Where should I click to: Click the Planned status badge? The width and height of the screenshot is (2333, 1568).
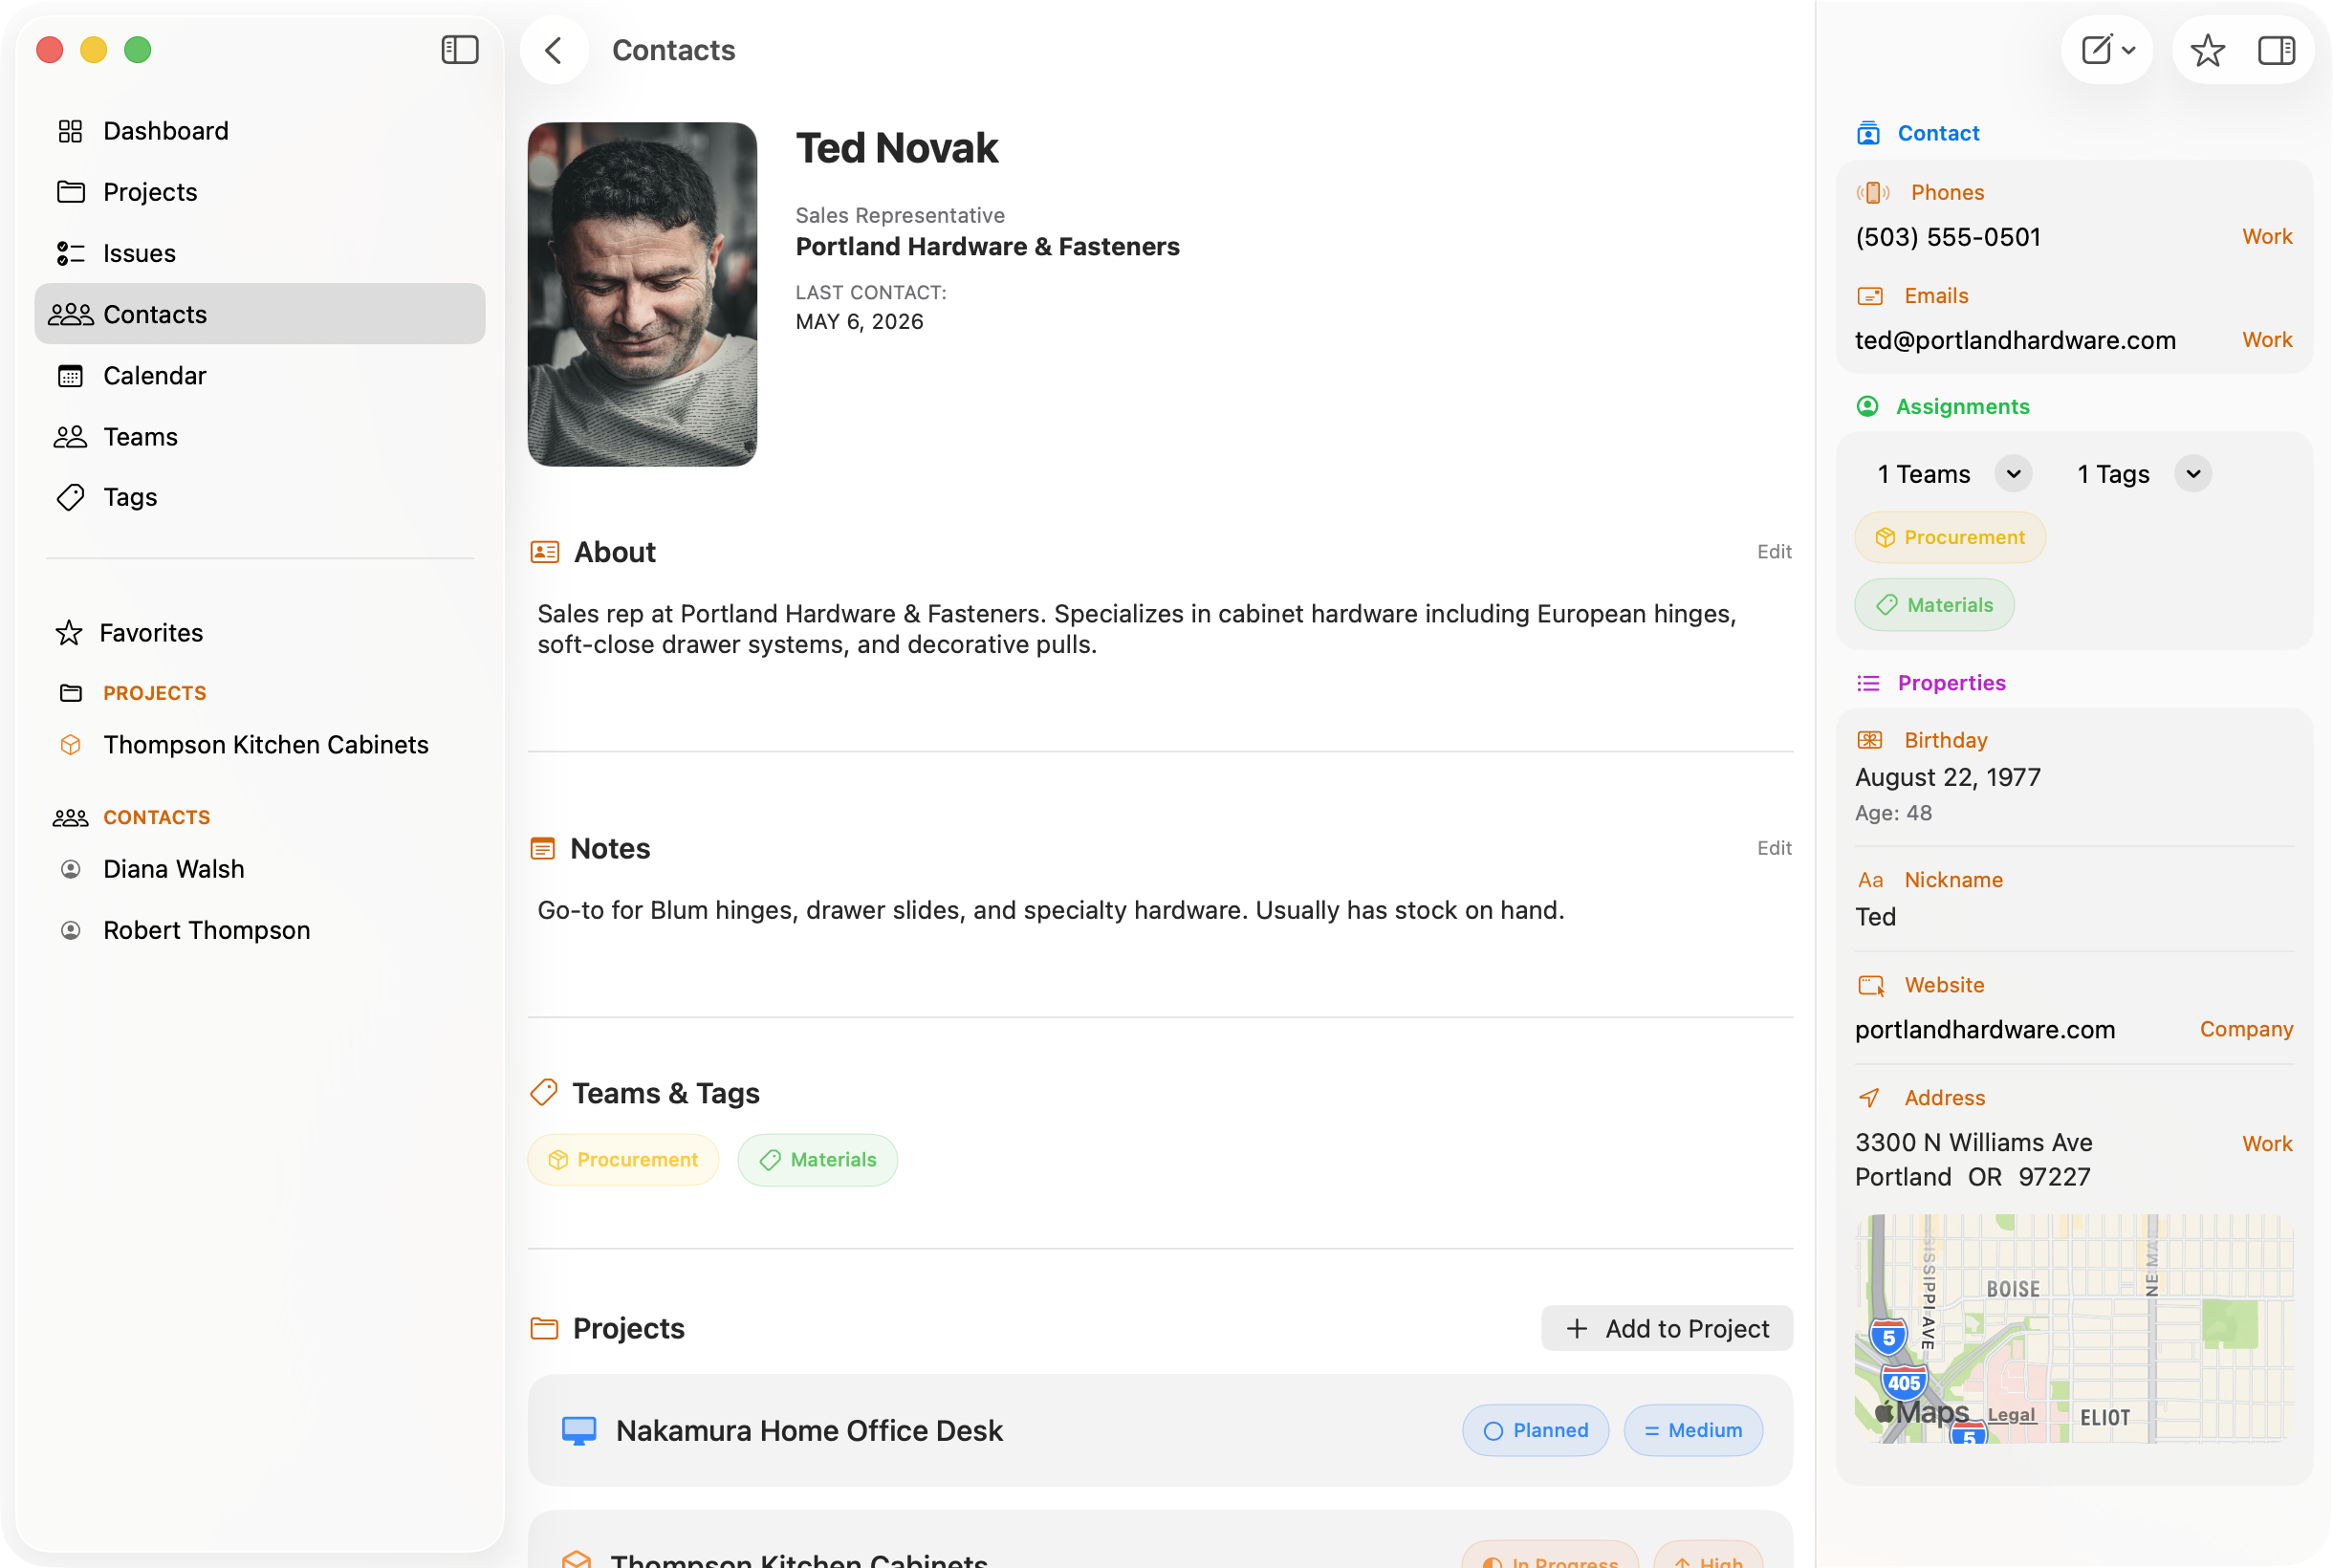[1535, 1430]
